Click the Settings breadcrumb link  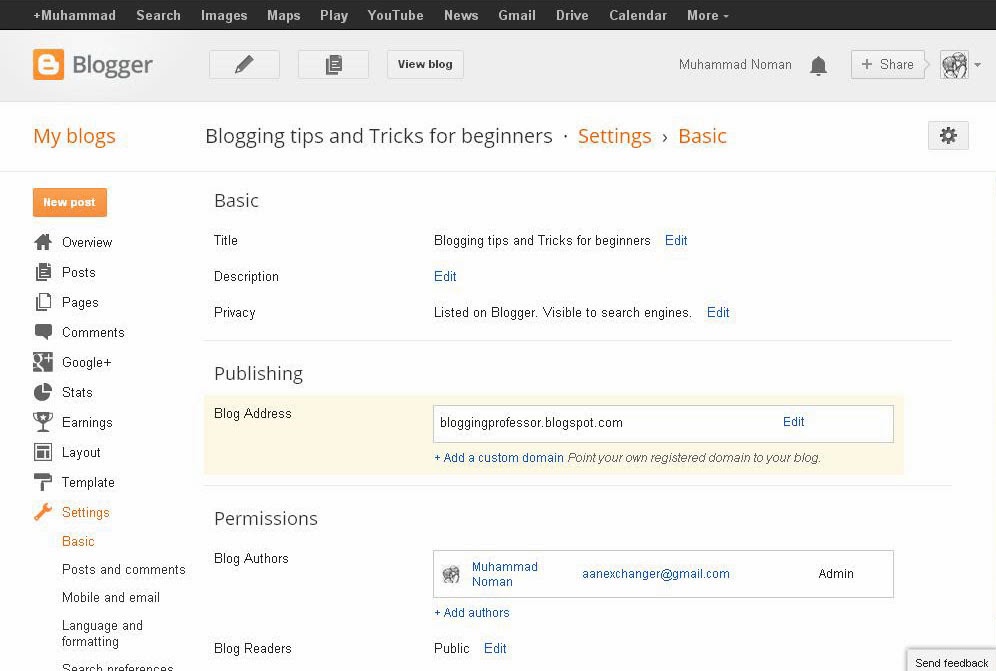coord(614,136)
